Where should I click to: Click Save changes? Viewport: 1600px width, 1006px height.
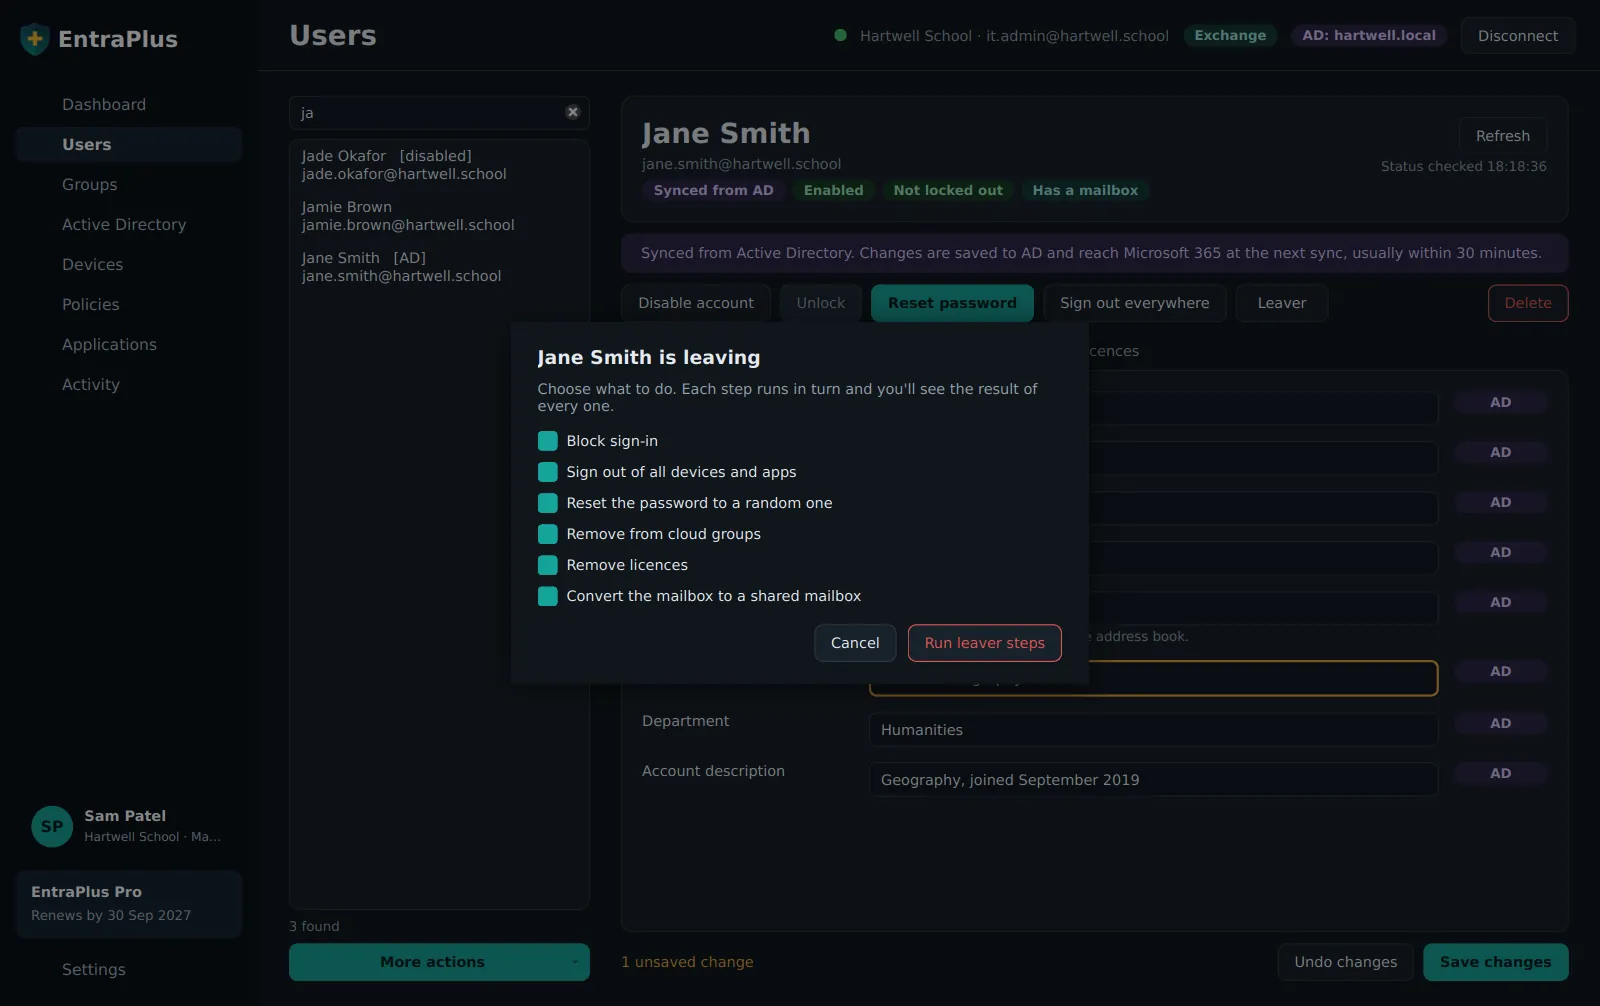(x=1495, y=962)
